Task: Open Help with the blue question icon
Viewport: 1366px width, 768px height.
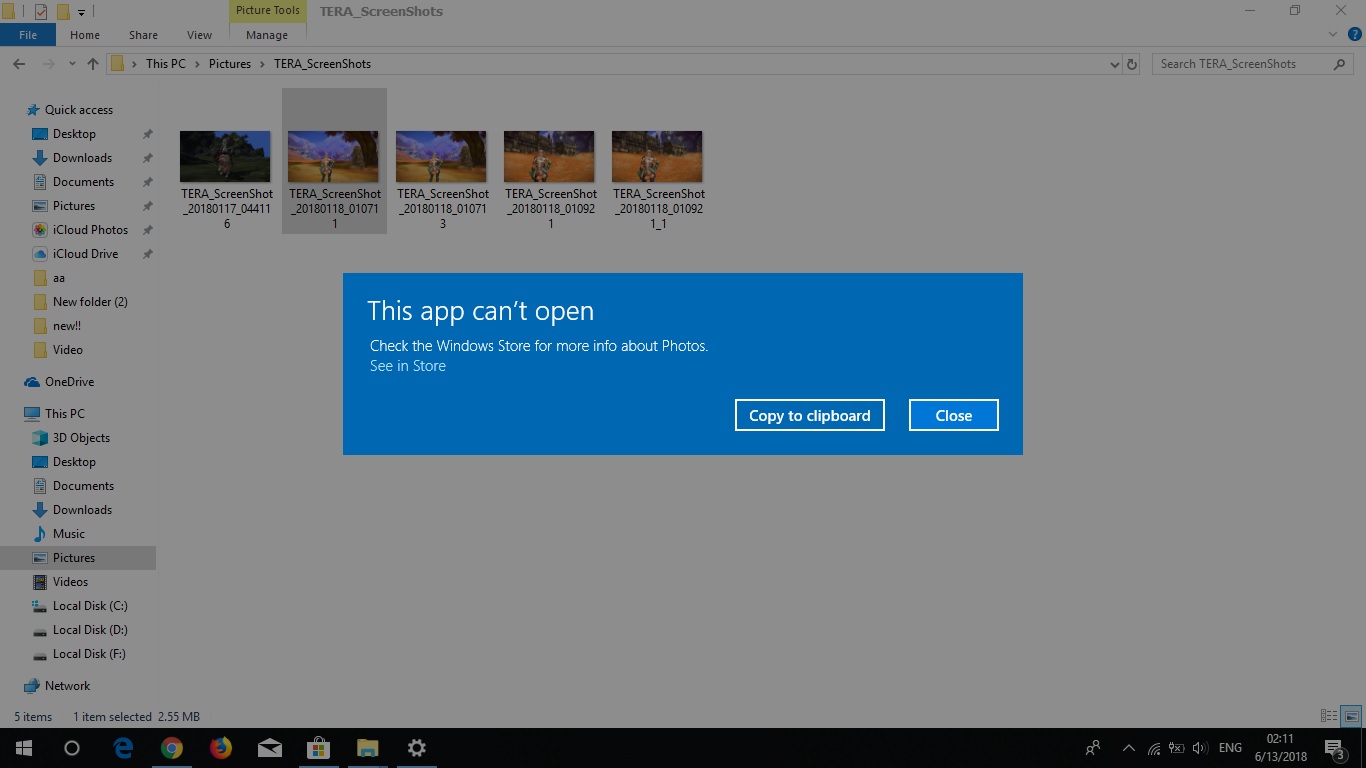Action: click(x=1355, y=35)
